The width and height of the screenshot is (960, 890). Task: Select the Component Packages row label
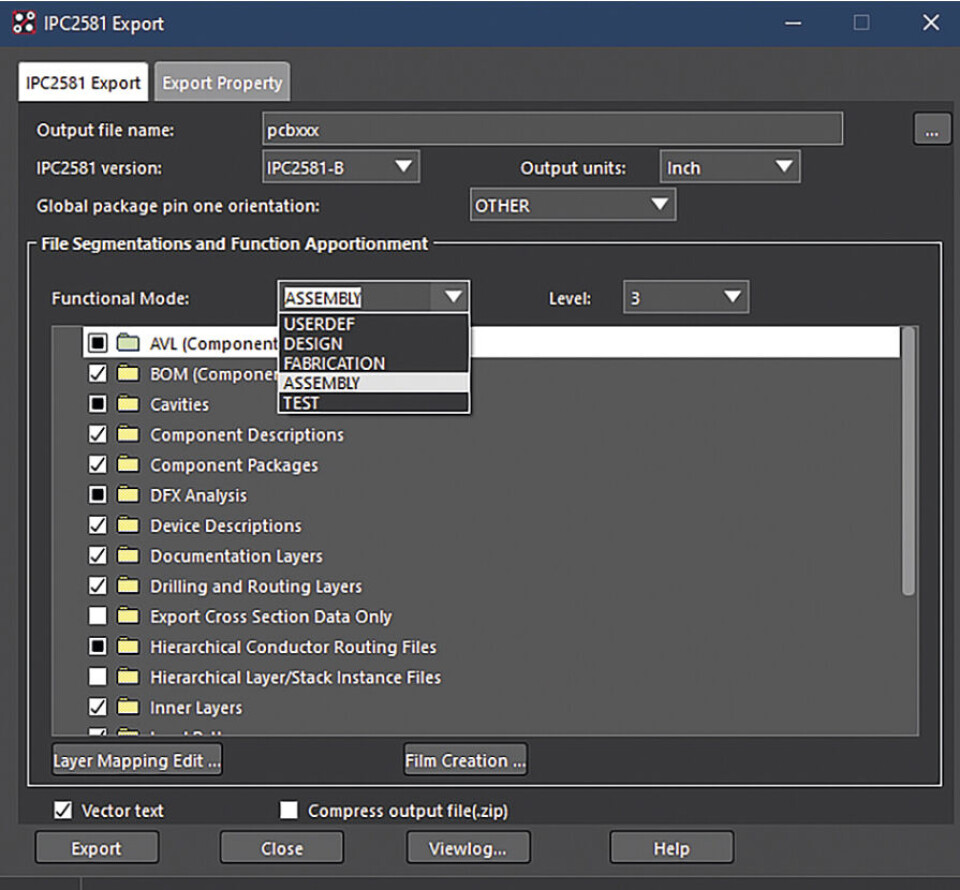click(234, 465)
